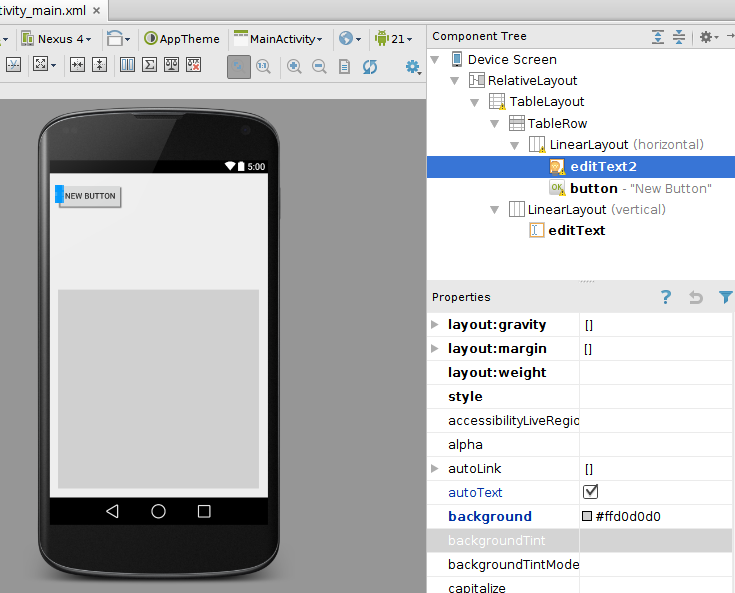The image size is (735, 593).
Task: Click NEW BUTTON in device preview
Action: coord(90,196)
